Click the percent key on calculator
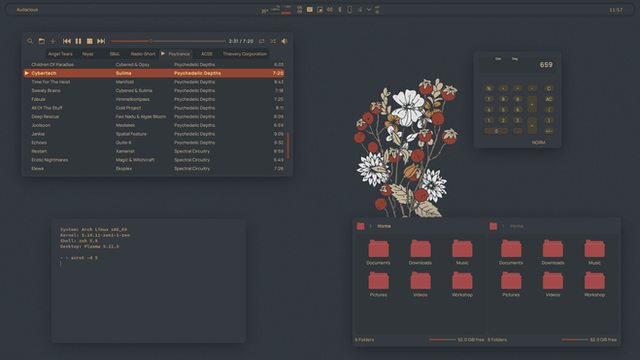640x360 pixels. click(489, 88)
